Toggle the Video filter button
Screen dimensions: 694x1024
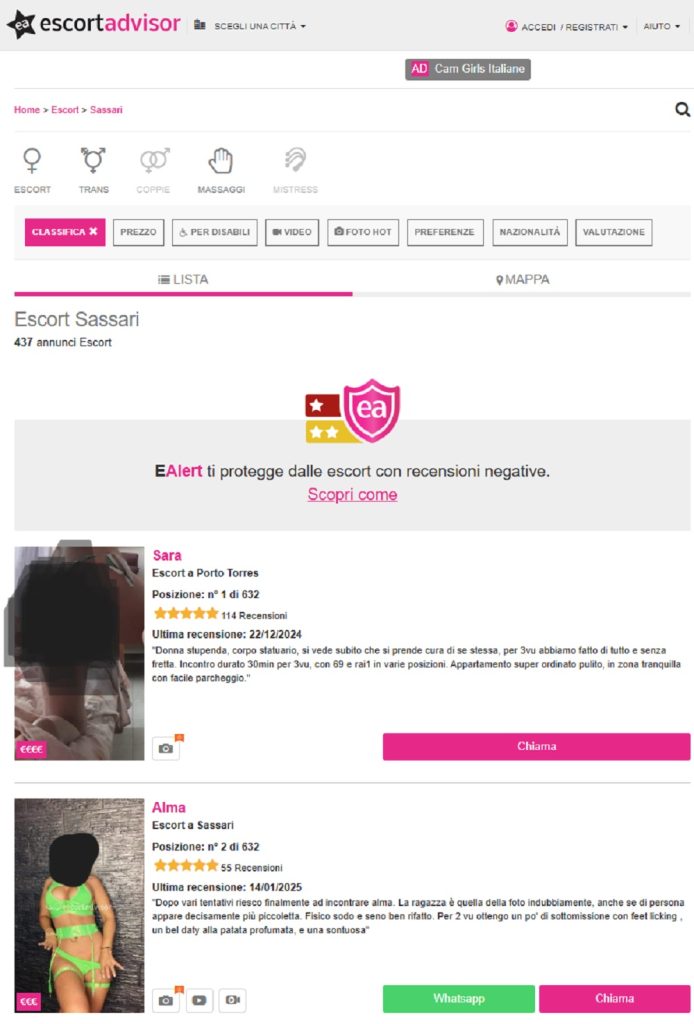292,232
